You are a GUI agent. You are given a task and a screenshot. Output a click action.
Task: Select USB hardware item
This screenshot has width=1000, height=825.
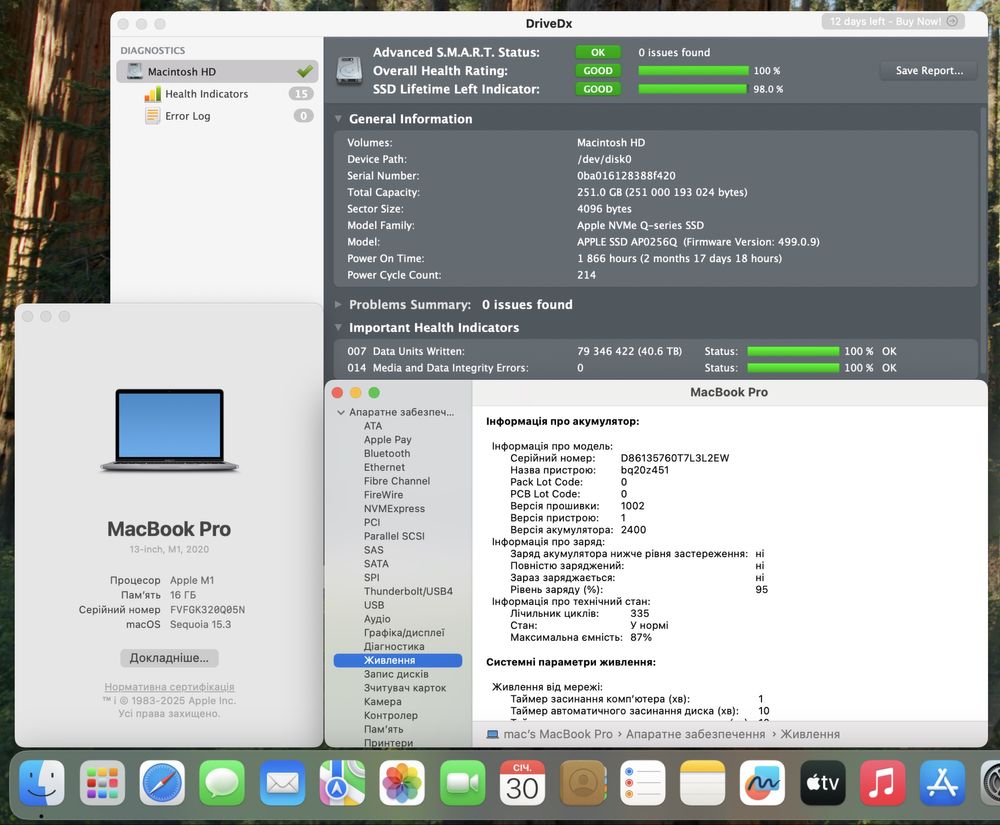coord(374,605)
